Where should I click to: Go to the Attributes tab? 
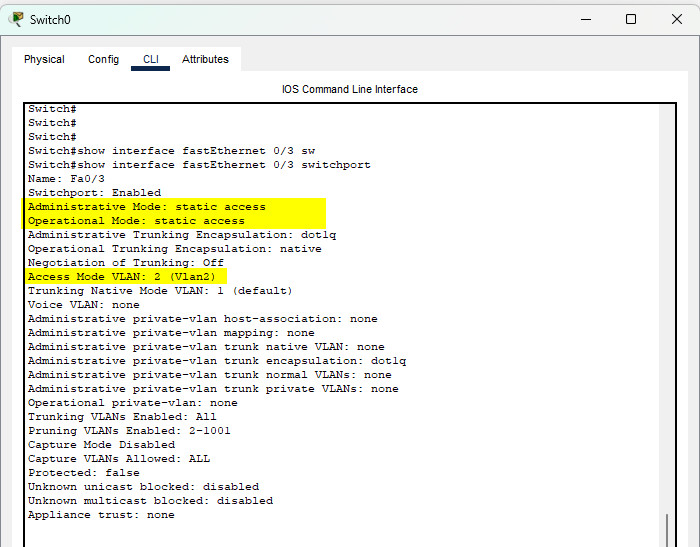205,59
